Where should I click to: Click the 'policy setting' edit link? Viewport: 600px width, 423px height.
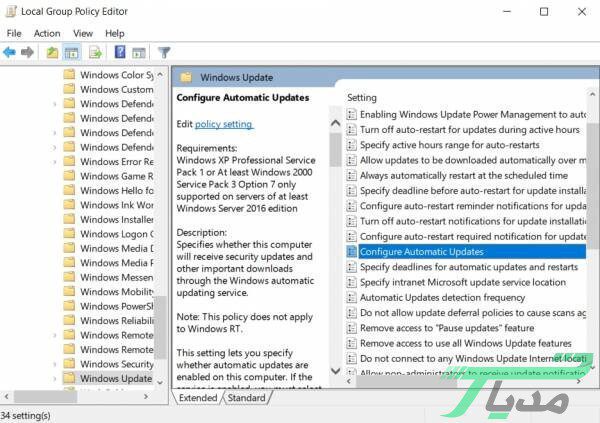224,123
